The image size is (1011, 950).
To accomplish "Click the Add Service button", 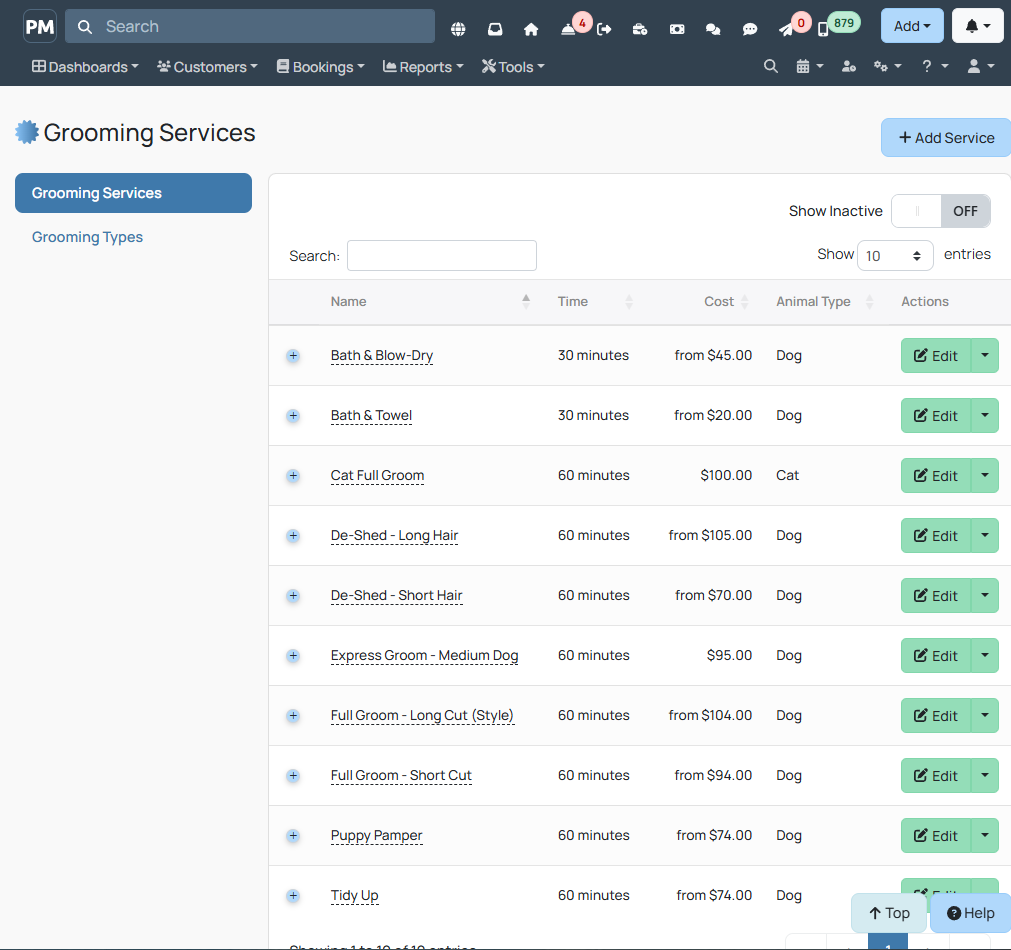I will tap(946, 137).
